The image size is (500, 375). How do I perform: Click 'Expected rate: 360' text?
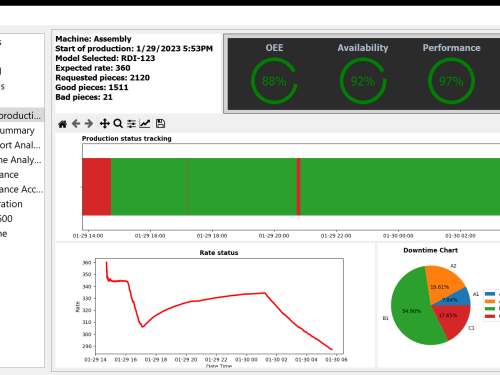[x=93, y=68]
